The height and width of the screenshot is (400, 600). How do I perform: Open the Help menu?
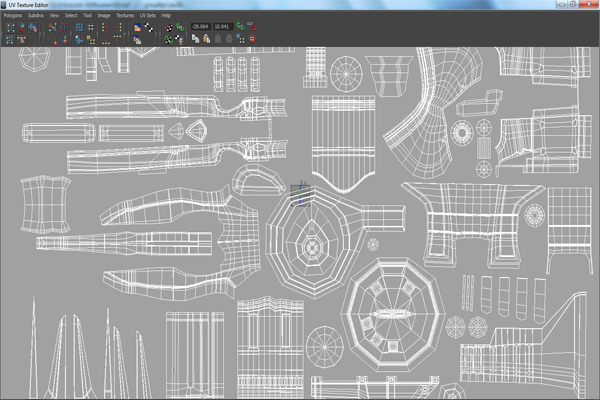click(166, 15)
